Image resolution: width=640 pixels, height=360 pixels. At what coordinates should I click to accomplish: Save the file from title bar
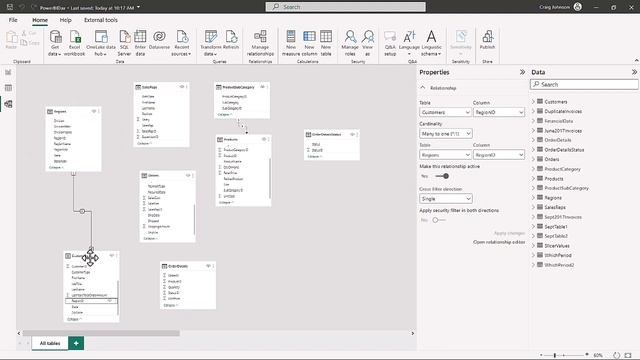click(x=10, y=7)
